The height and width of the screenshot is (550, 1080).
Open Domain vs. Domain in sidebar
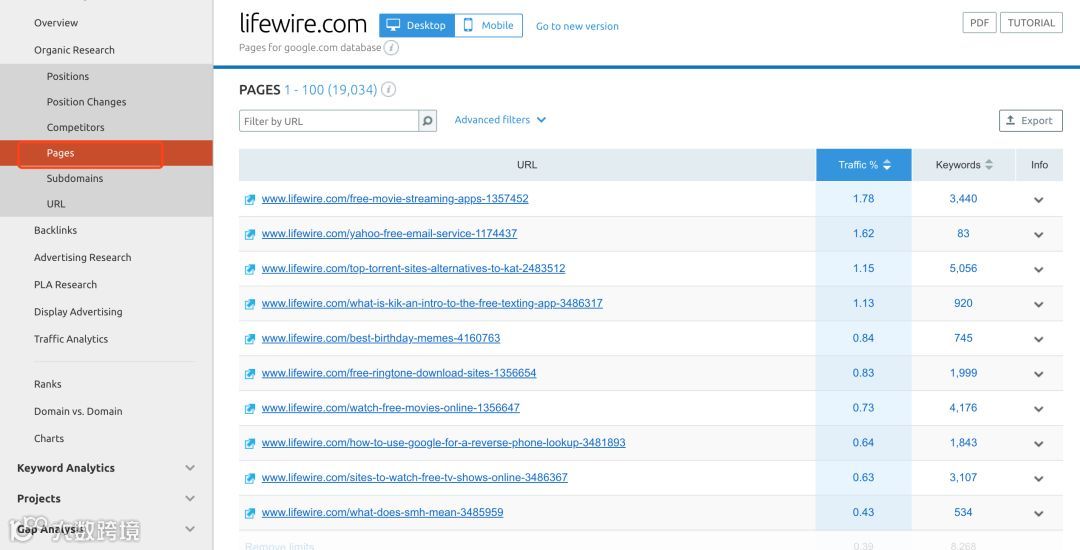(x=78, y=412)
